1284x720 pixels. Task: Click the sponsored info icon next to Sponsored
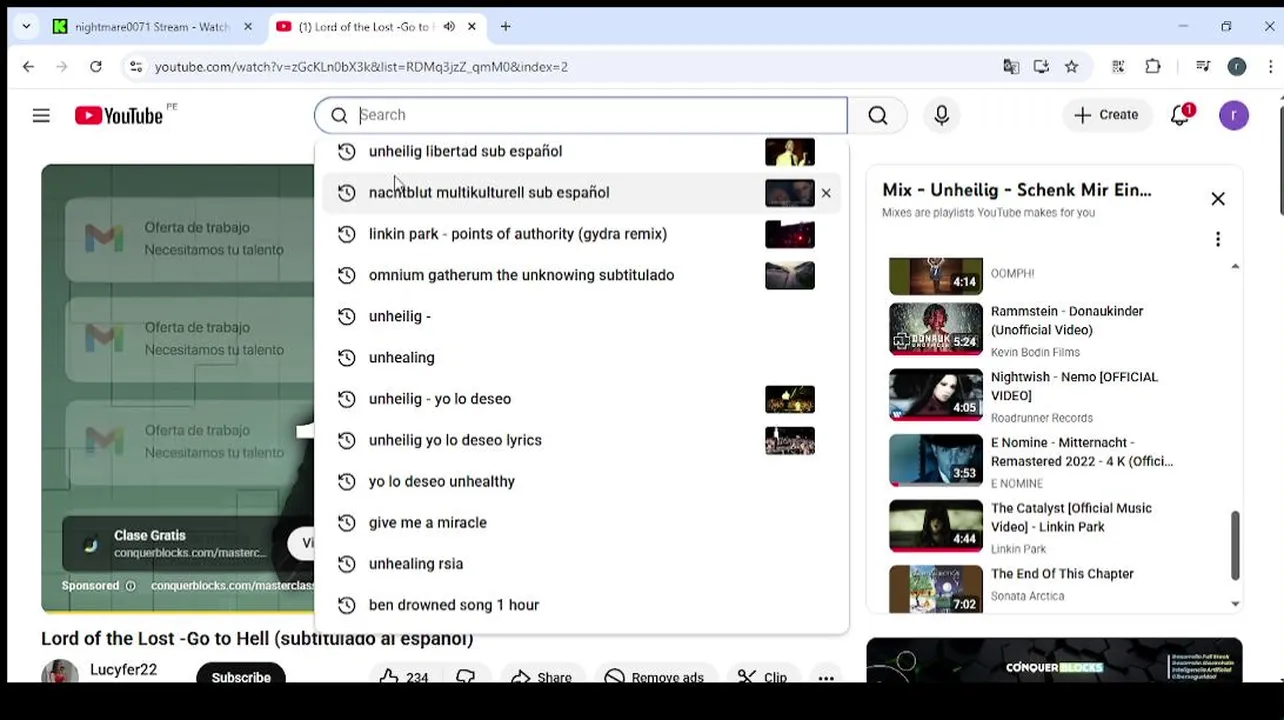(x=130, y=586)
